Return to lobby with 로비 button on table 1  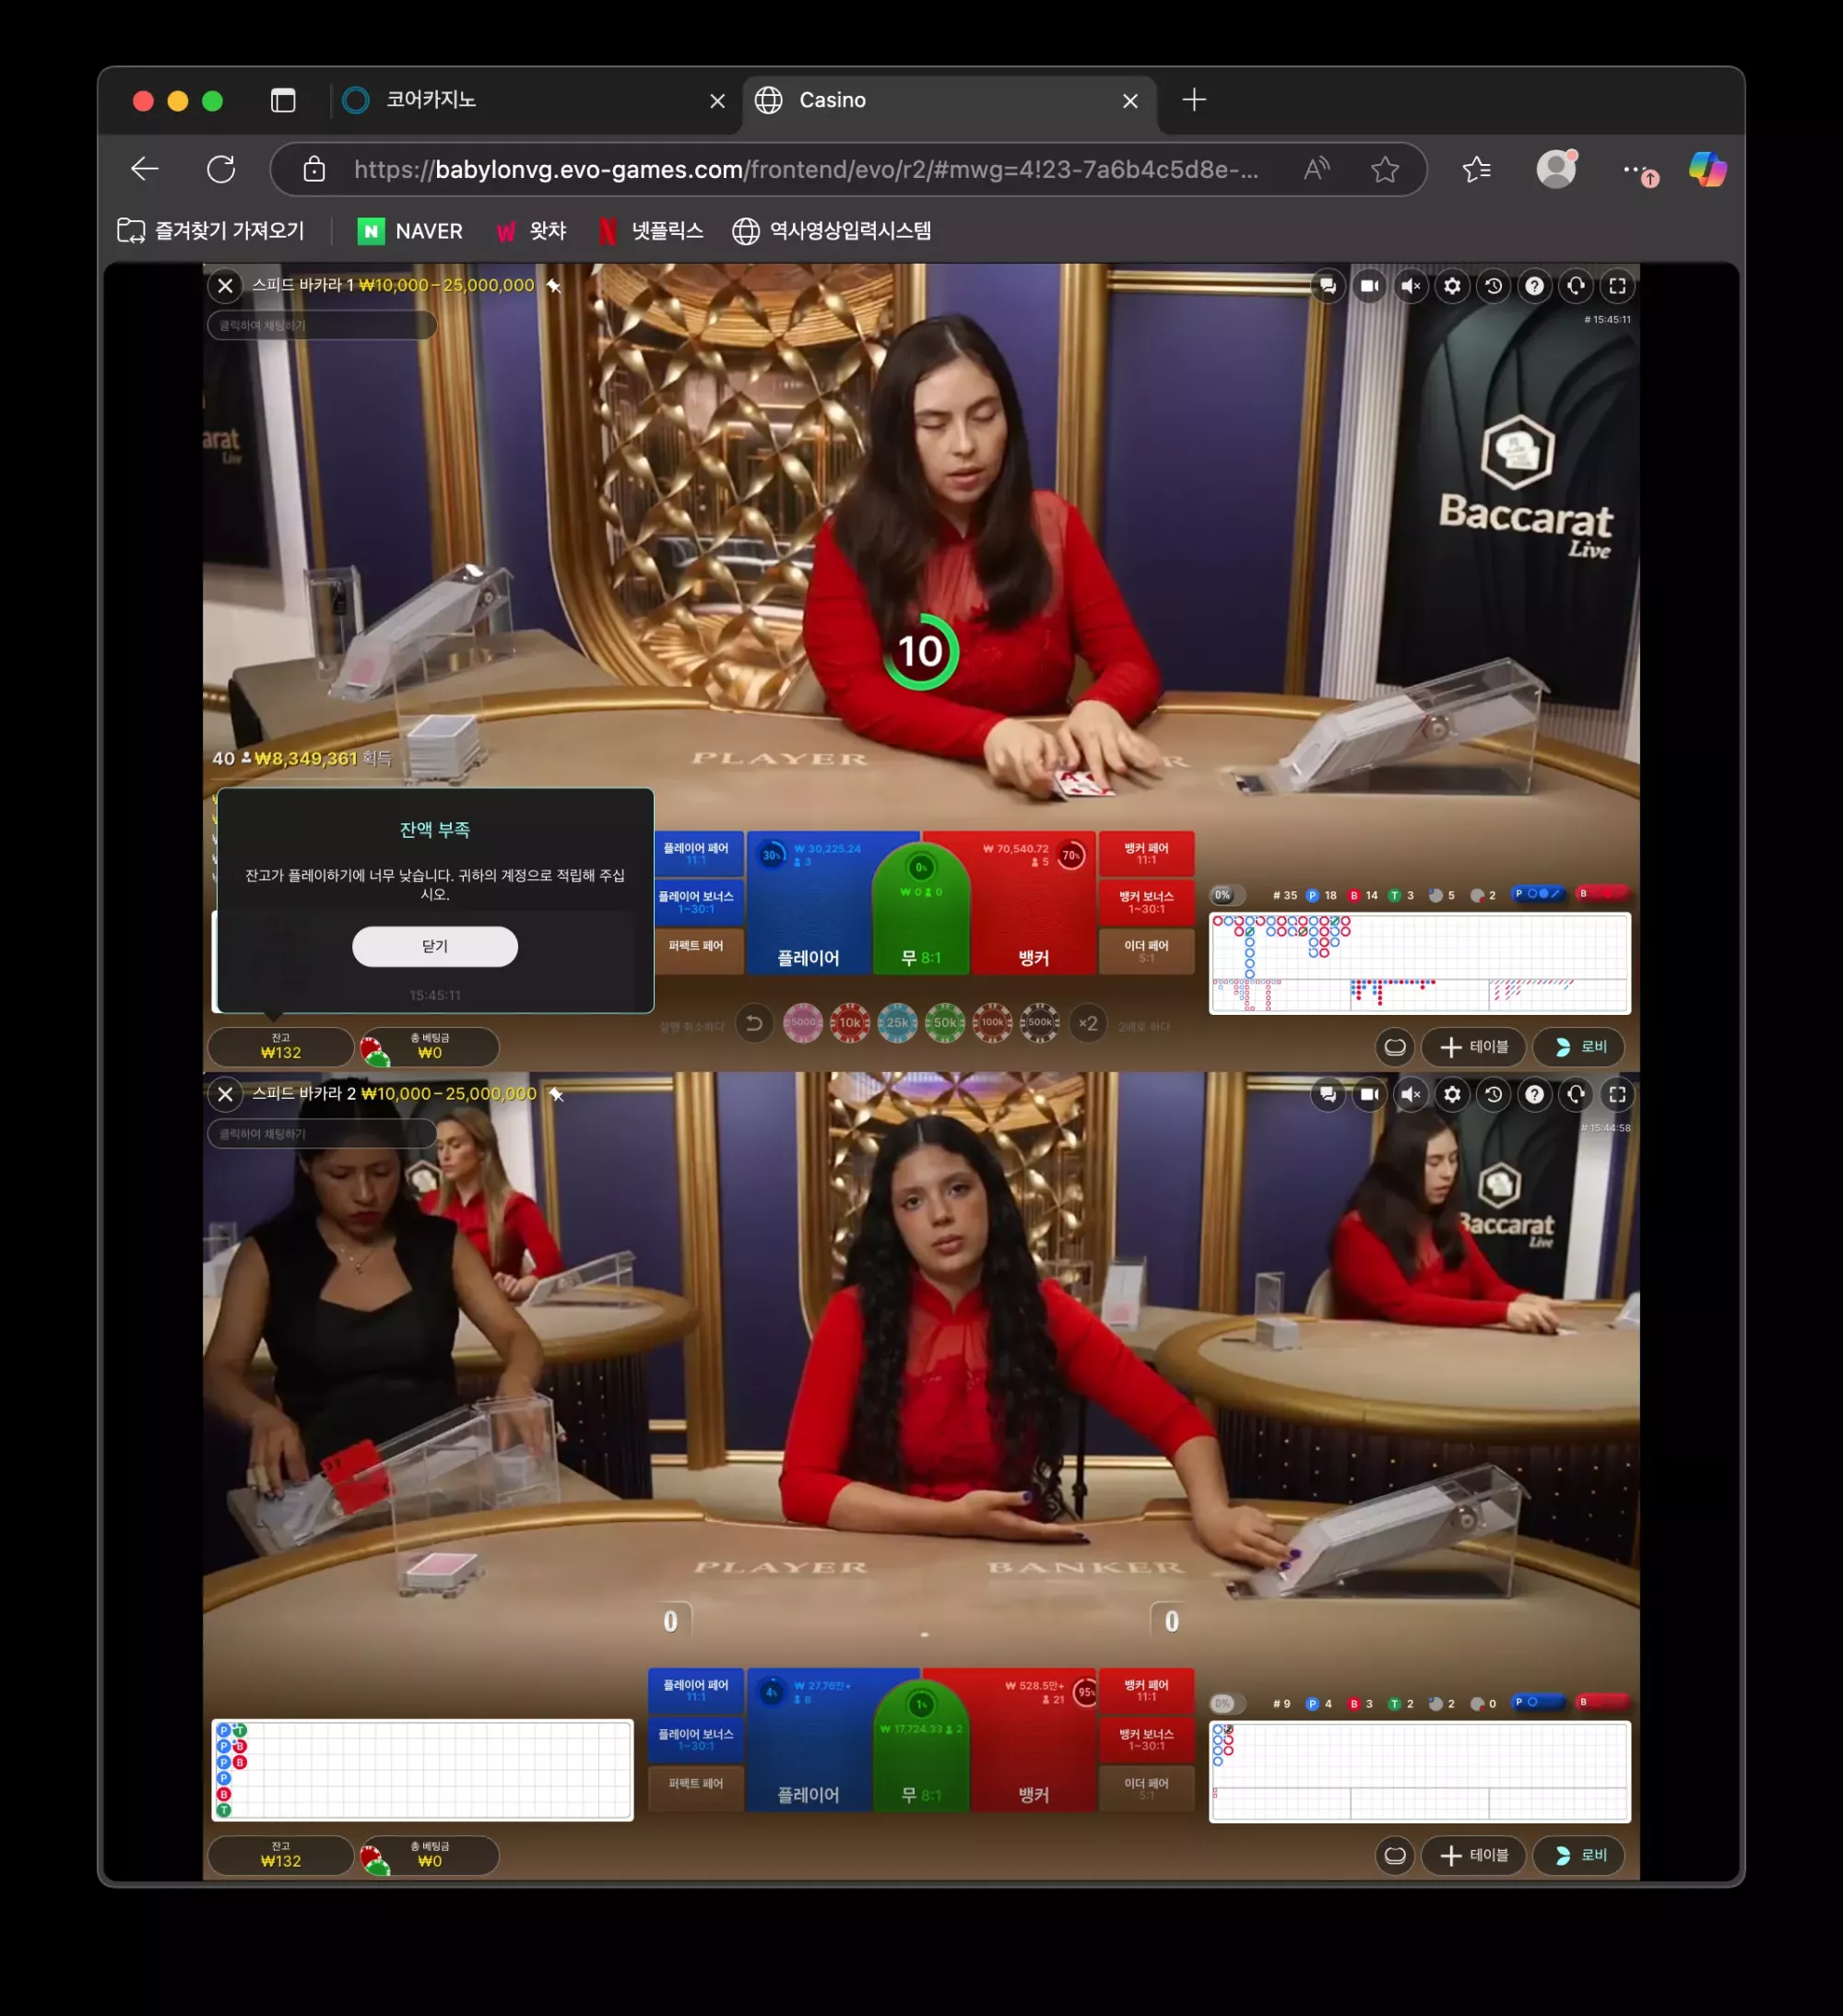coord(1580,1047)
